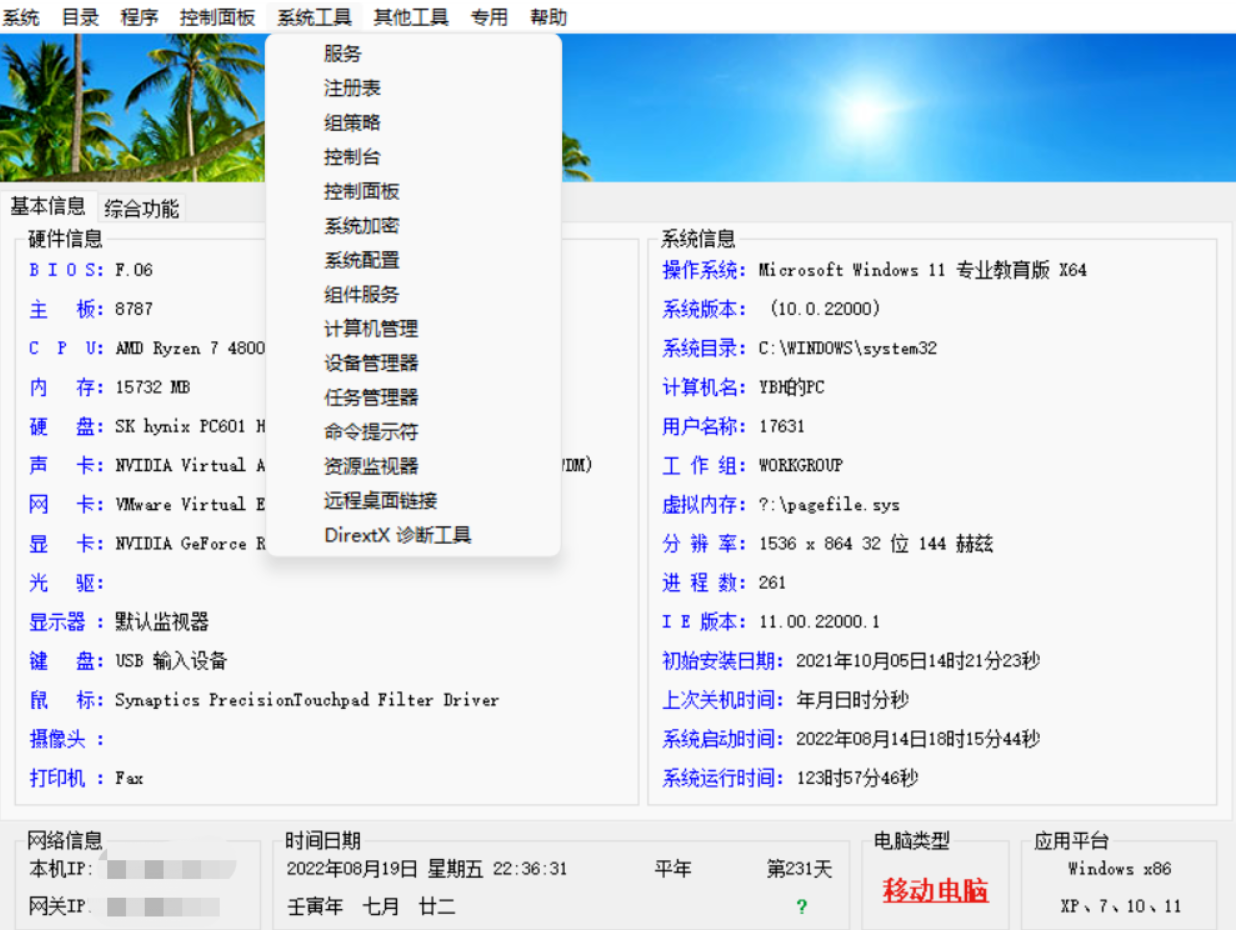Image resolution: width=1236 pixels, height=930 pixels.
Task: Click the red 移动电脑 label
Action: pyautogui.click(x=934, y=887)
